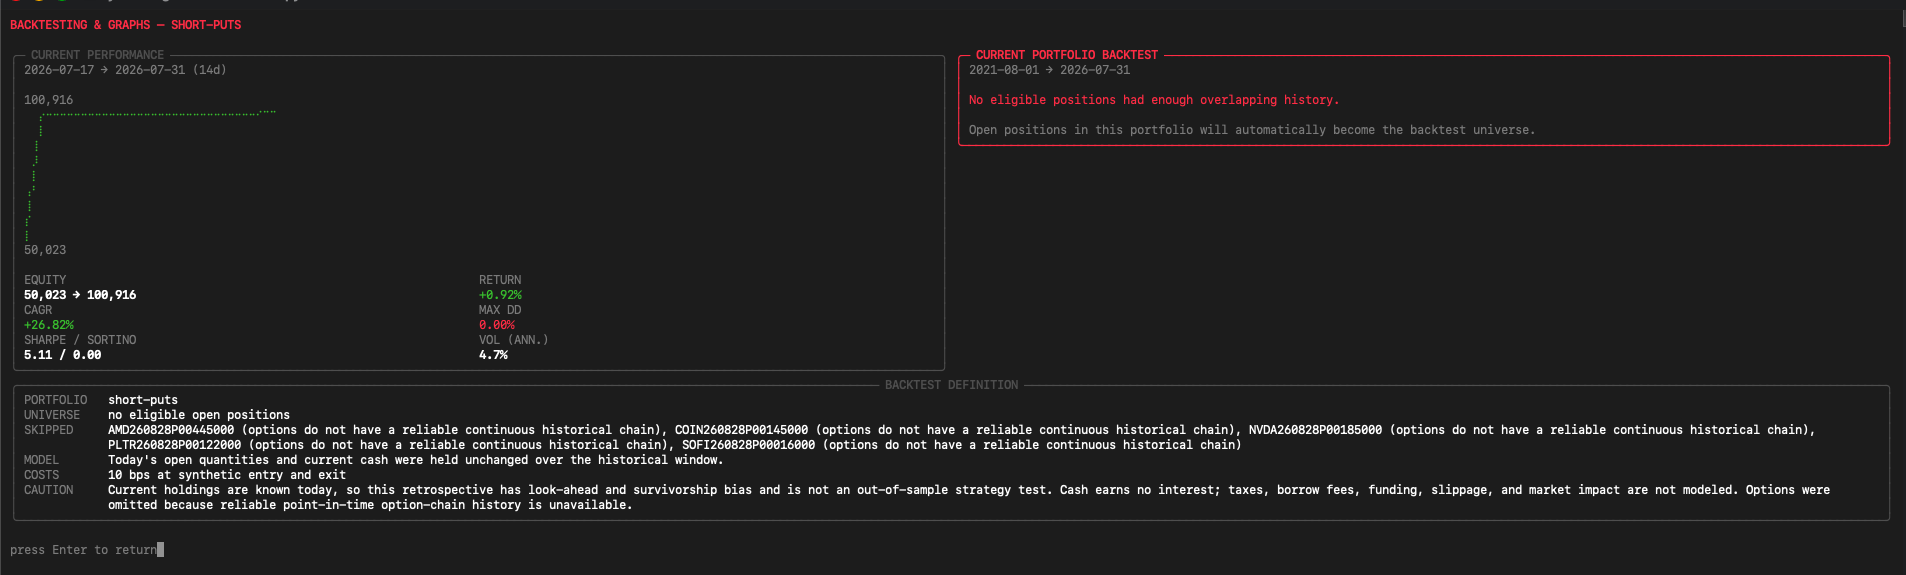
Task: Select the 'SKIPPED' row label
Action: point(49,430)
